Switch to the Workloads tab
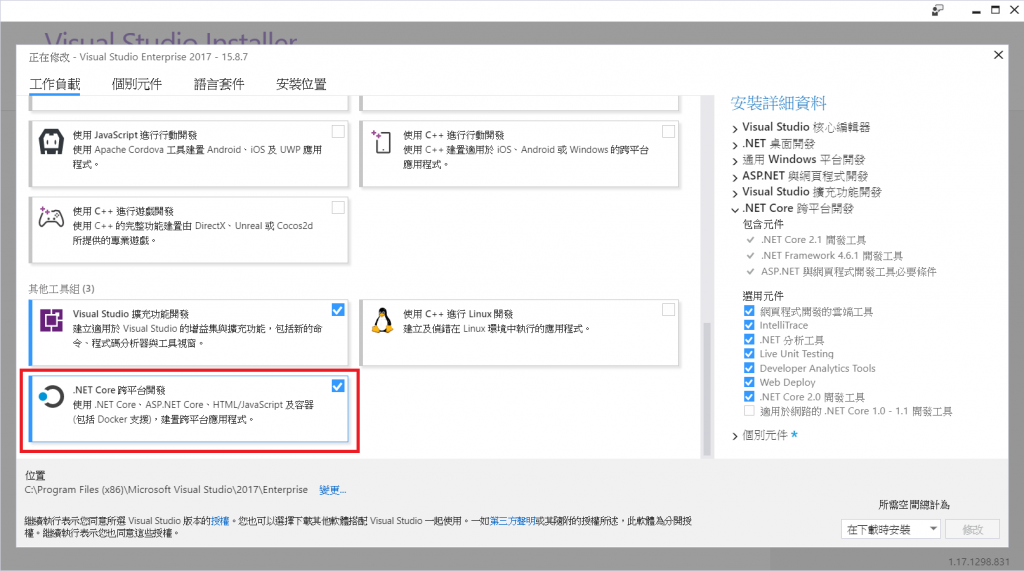 (55, 84)
